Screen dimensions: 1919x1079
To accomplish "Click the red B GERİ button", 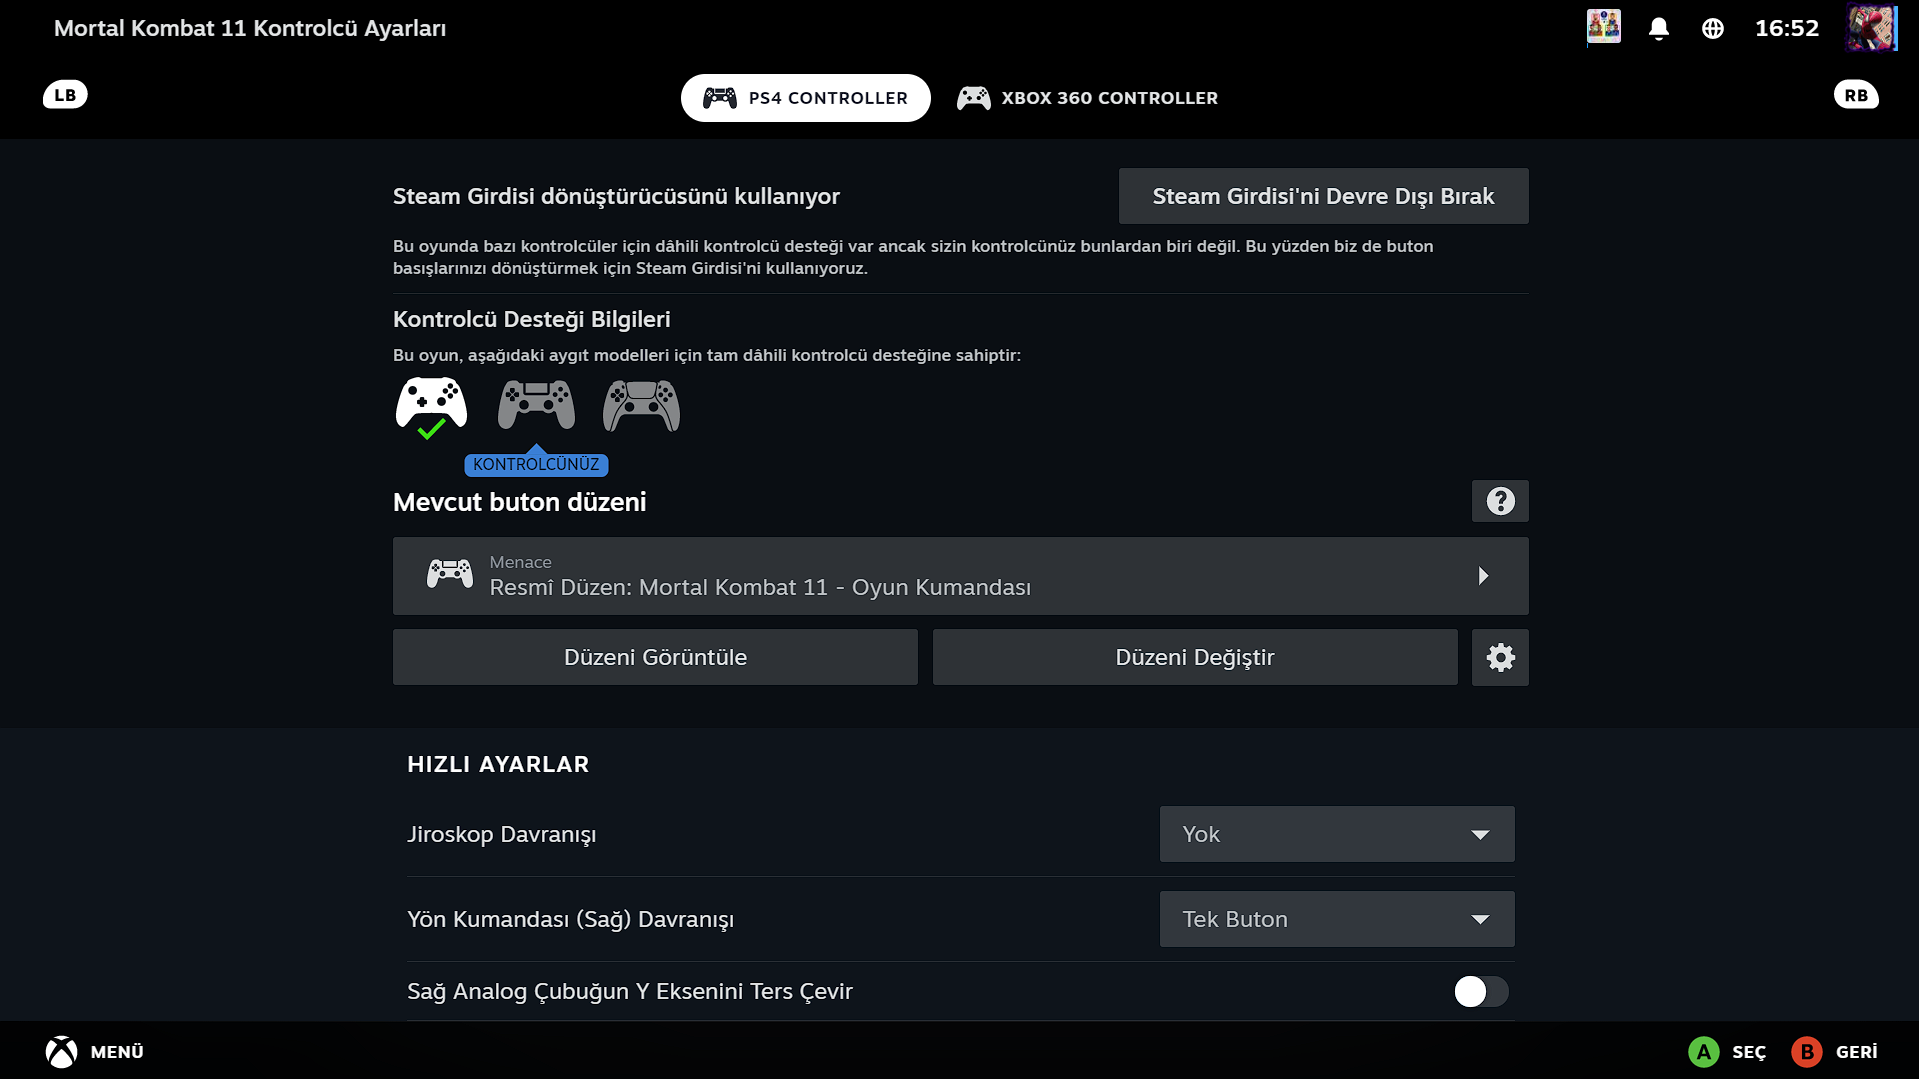I will (x=1834, y=1052).
